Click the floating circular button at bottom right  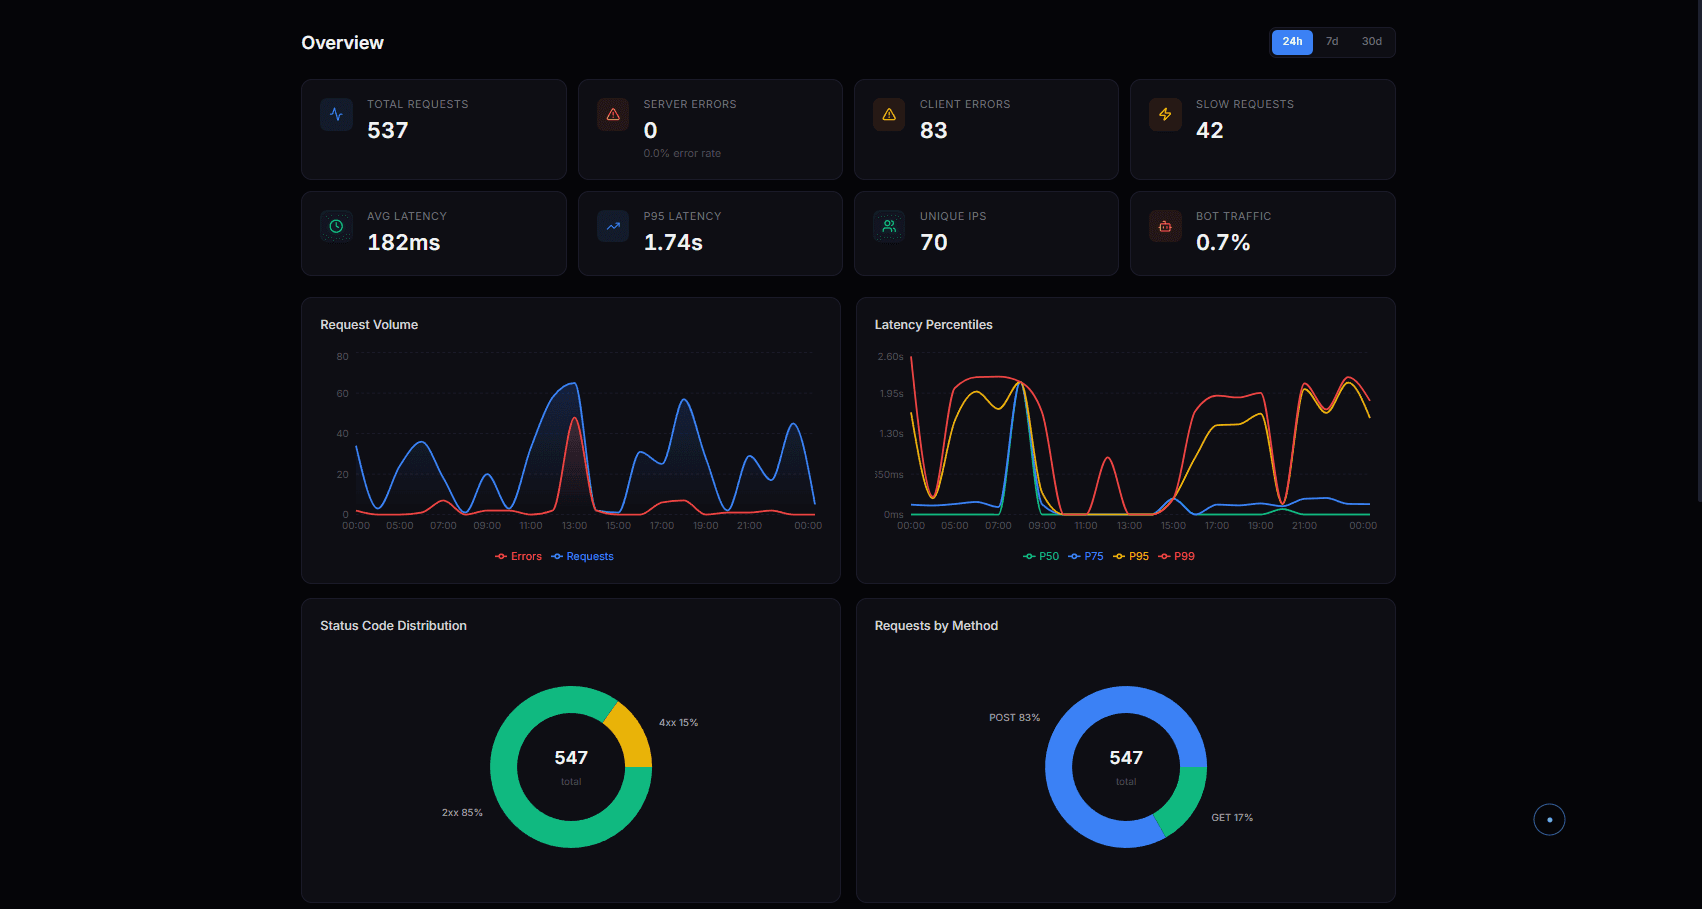1549,820
